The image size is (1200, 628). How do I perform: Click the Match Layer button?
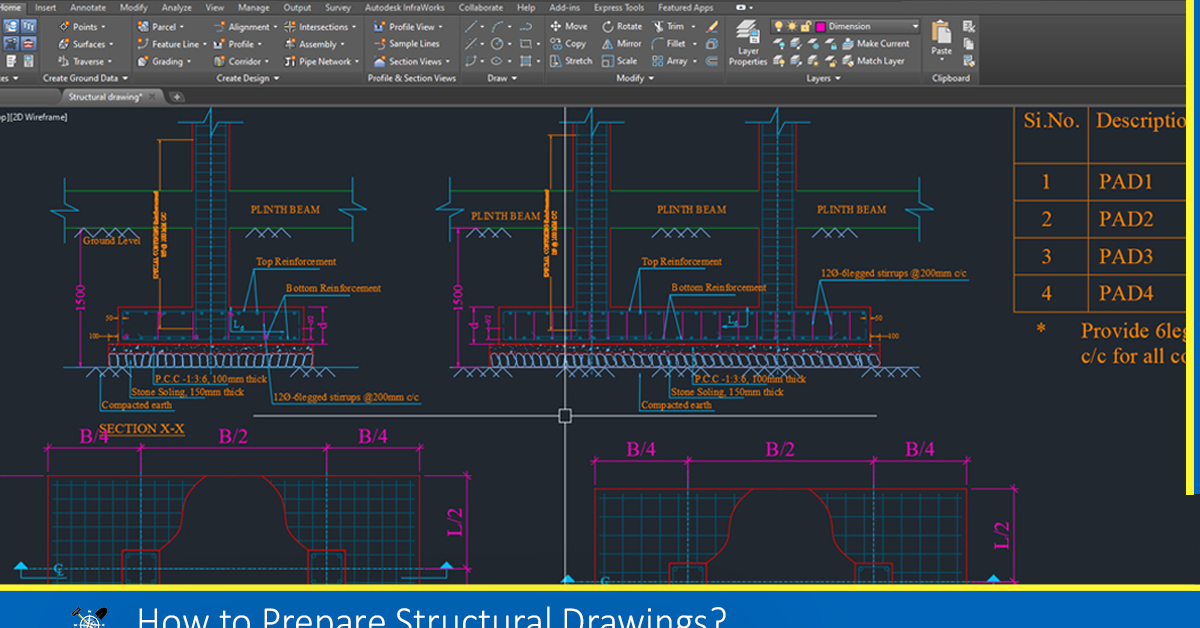873,61
